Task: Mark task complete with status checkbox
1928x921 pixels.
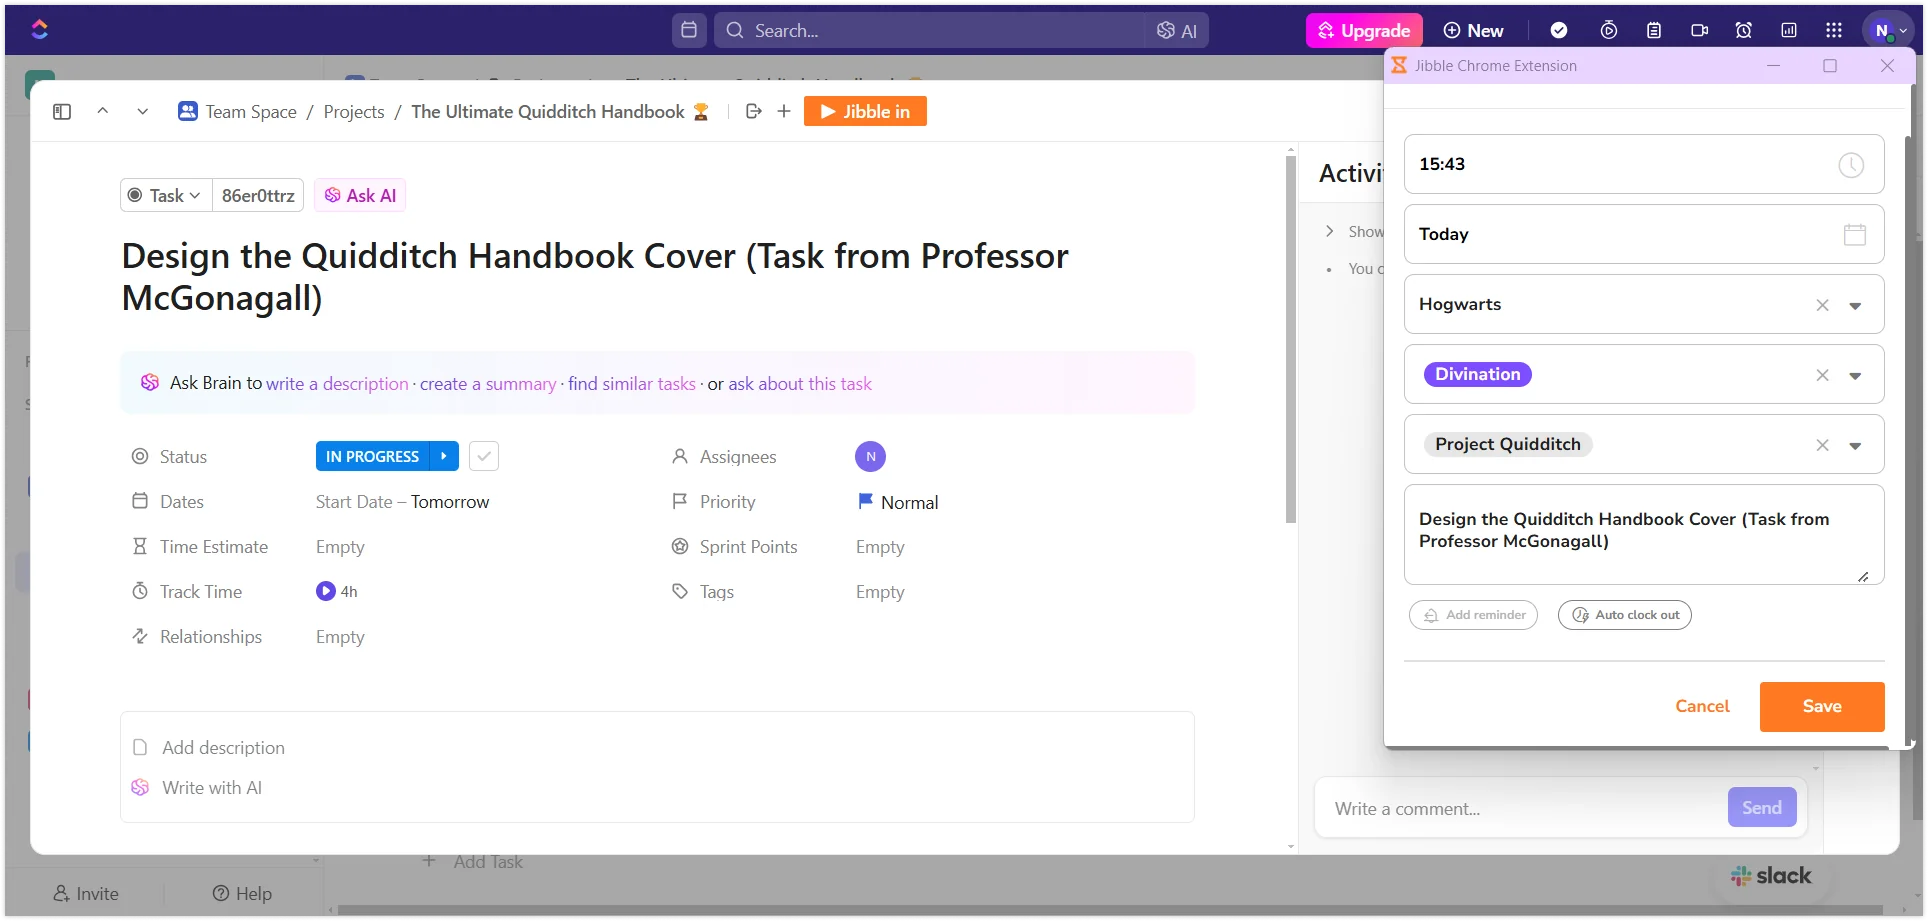Action: tap(484, 456)
